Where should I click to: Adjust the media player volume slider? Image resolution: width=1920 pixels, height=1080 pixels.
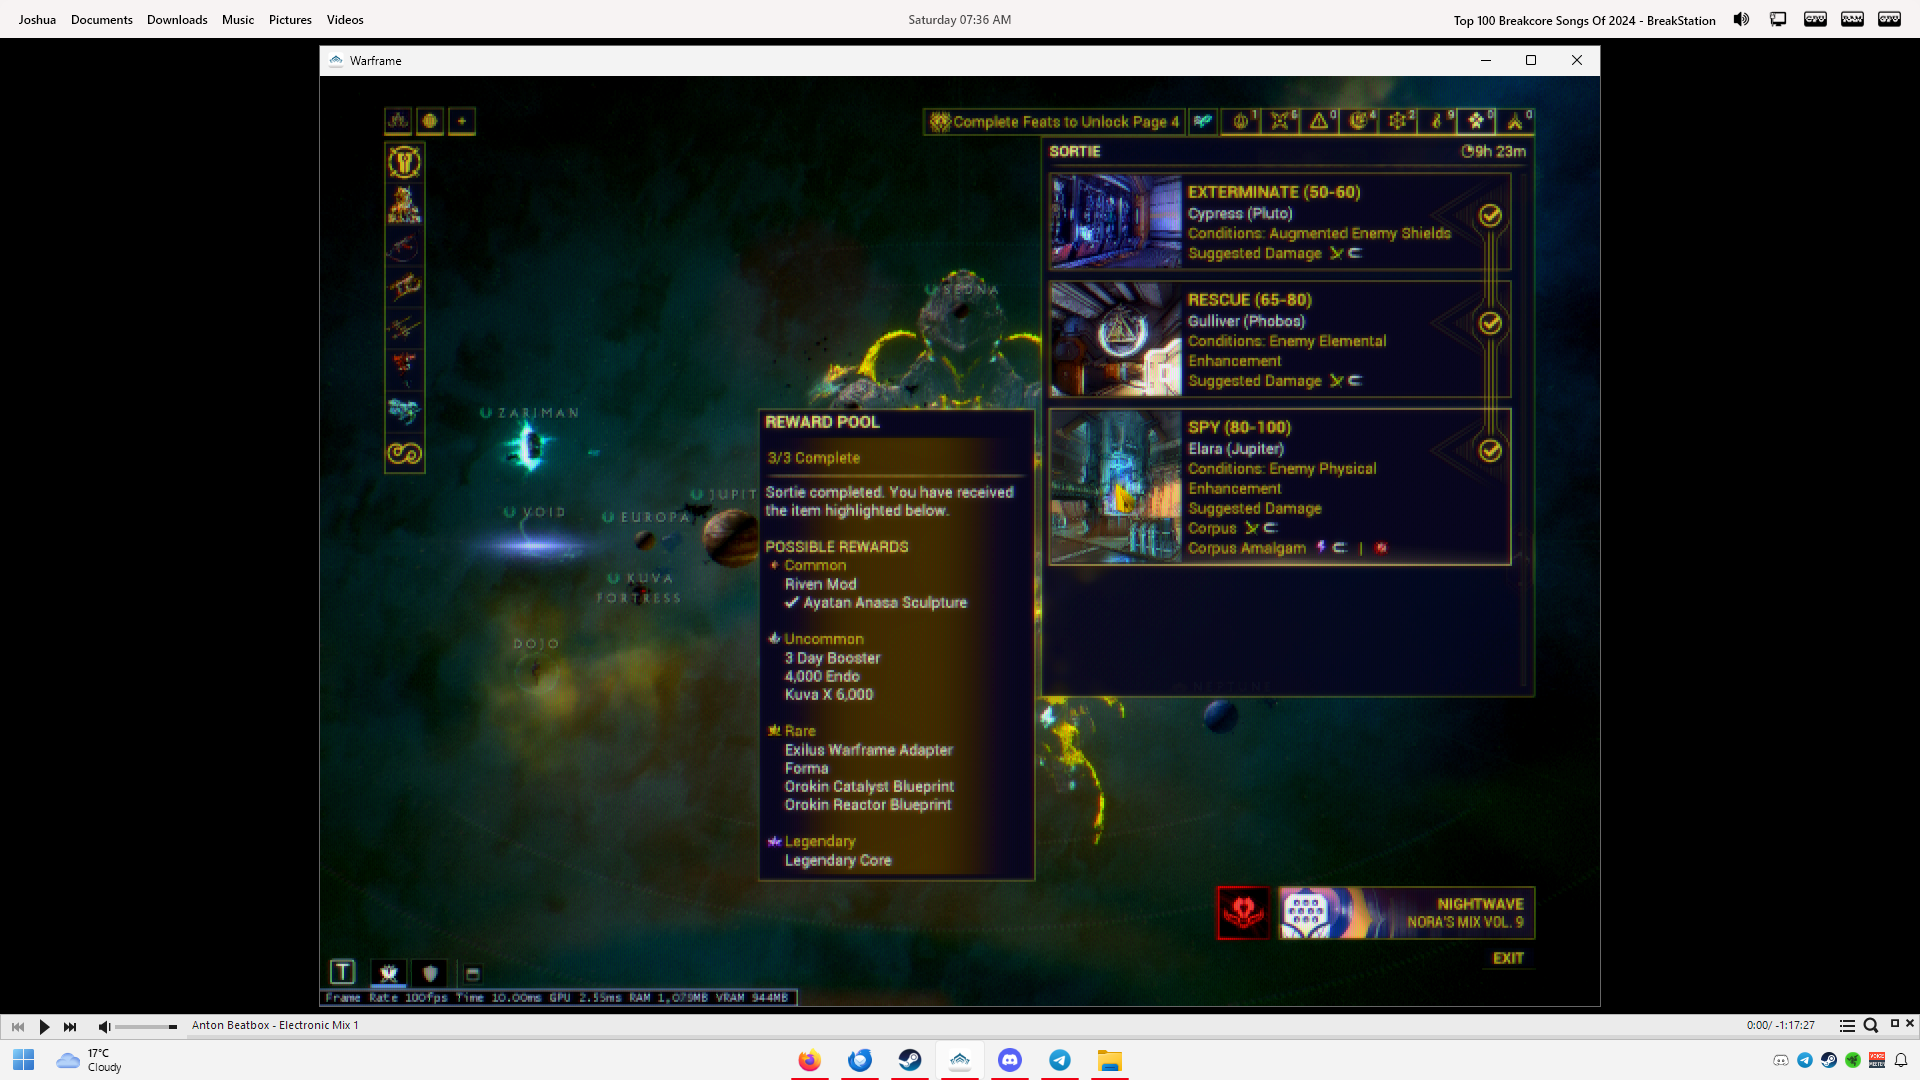click(x=146, y=1027)
